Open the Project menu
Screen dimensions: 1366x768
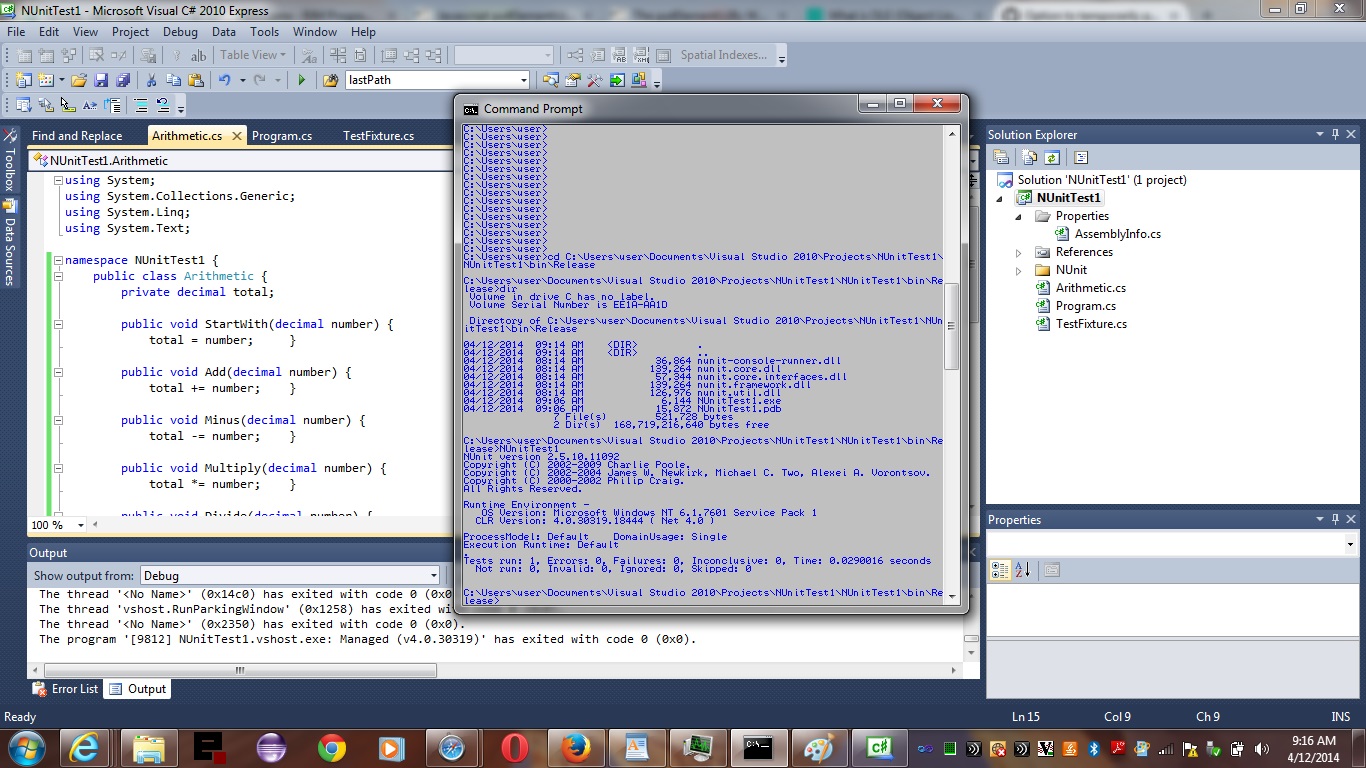[130, 32]
